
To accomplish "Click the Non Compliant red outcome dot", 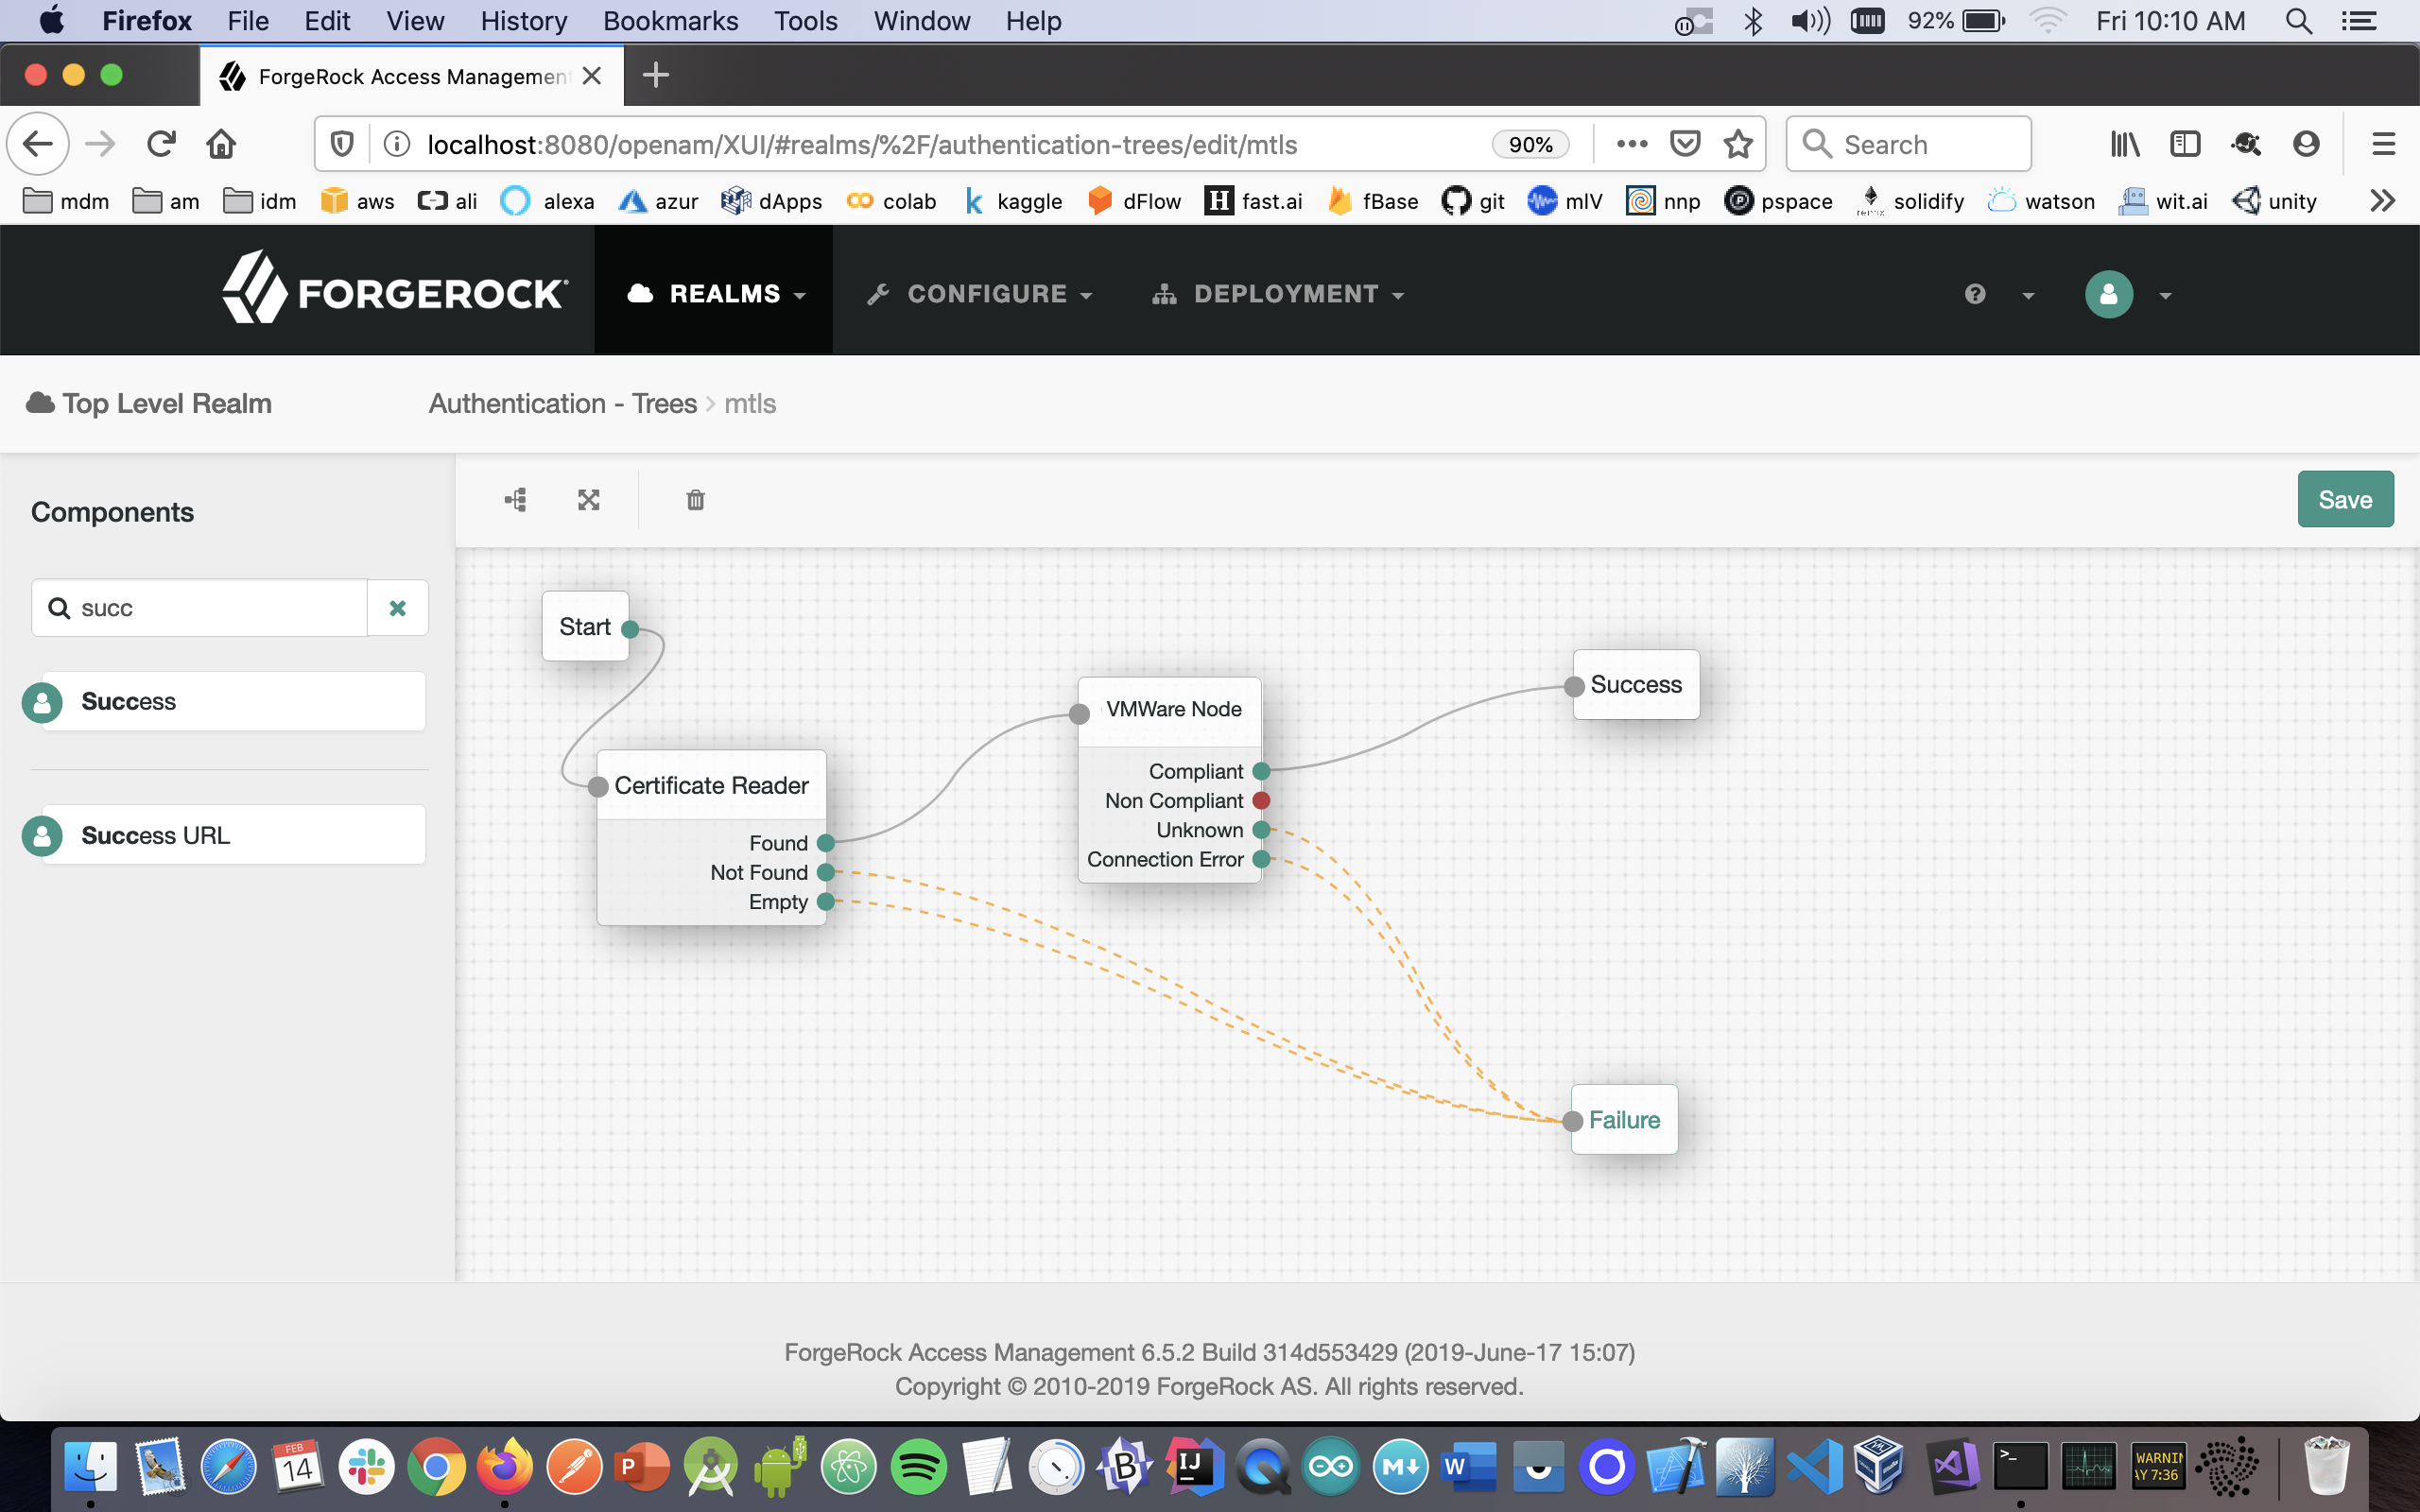I will 1261,801.
